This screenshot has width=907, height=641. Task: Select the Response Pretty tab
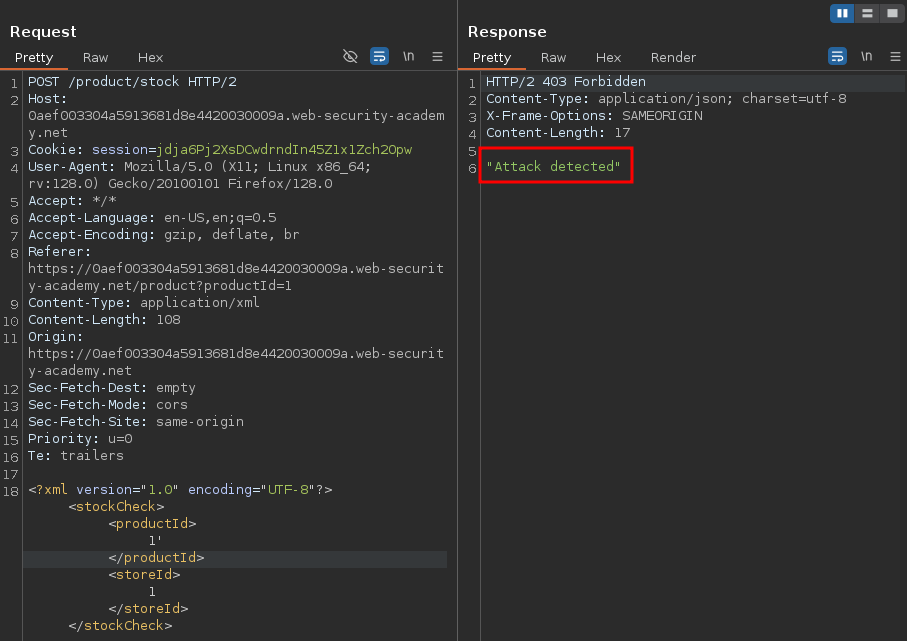pos(492,58)
